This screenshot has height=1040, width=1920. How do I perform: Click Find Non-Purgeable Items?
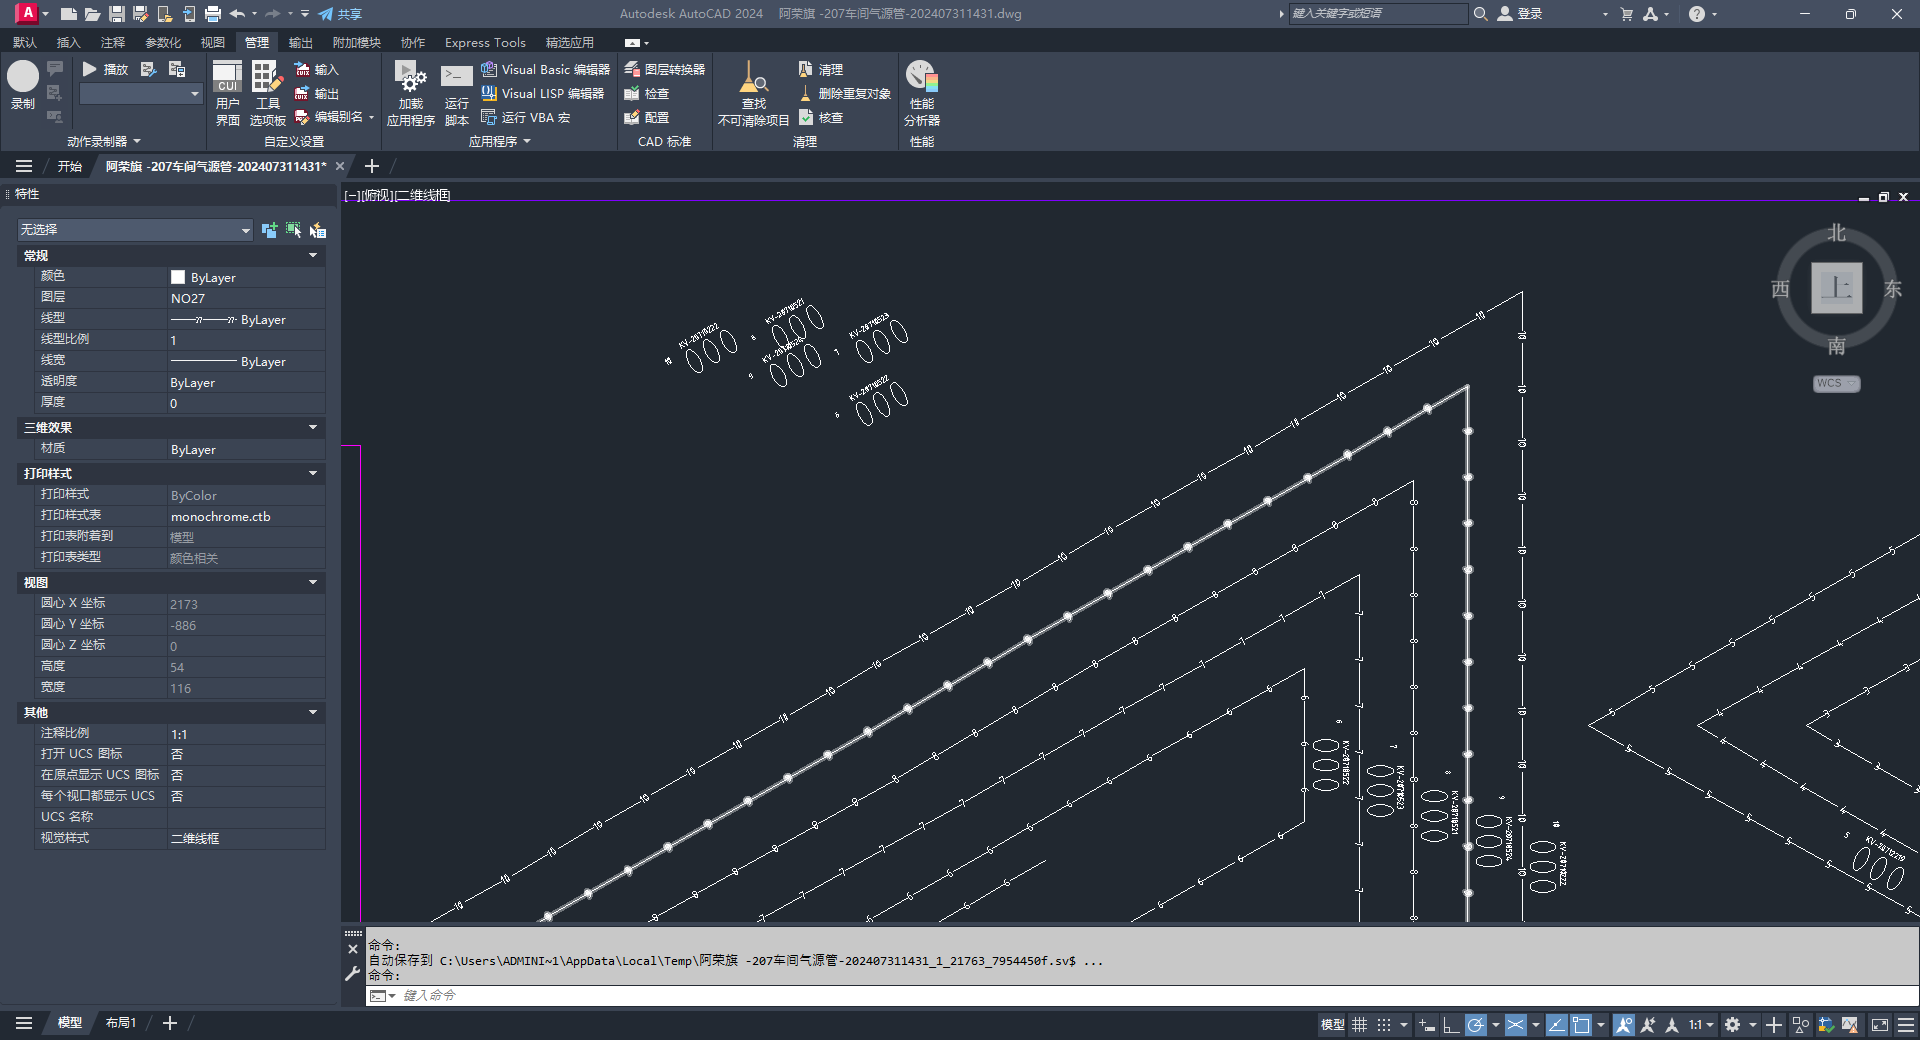[753, 93]
